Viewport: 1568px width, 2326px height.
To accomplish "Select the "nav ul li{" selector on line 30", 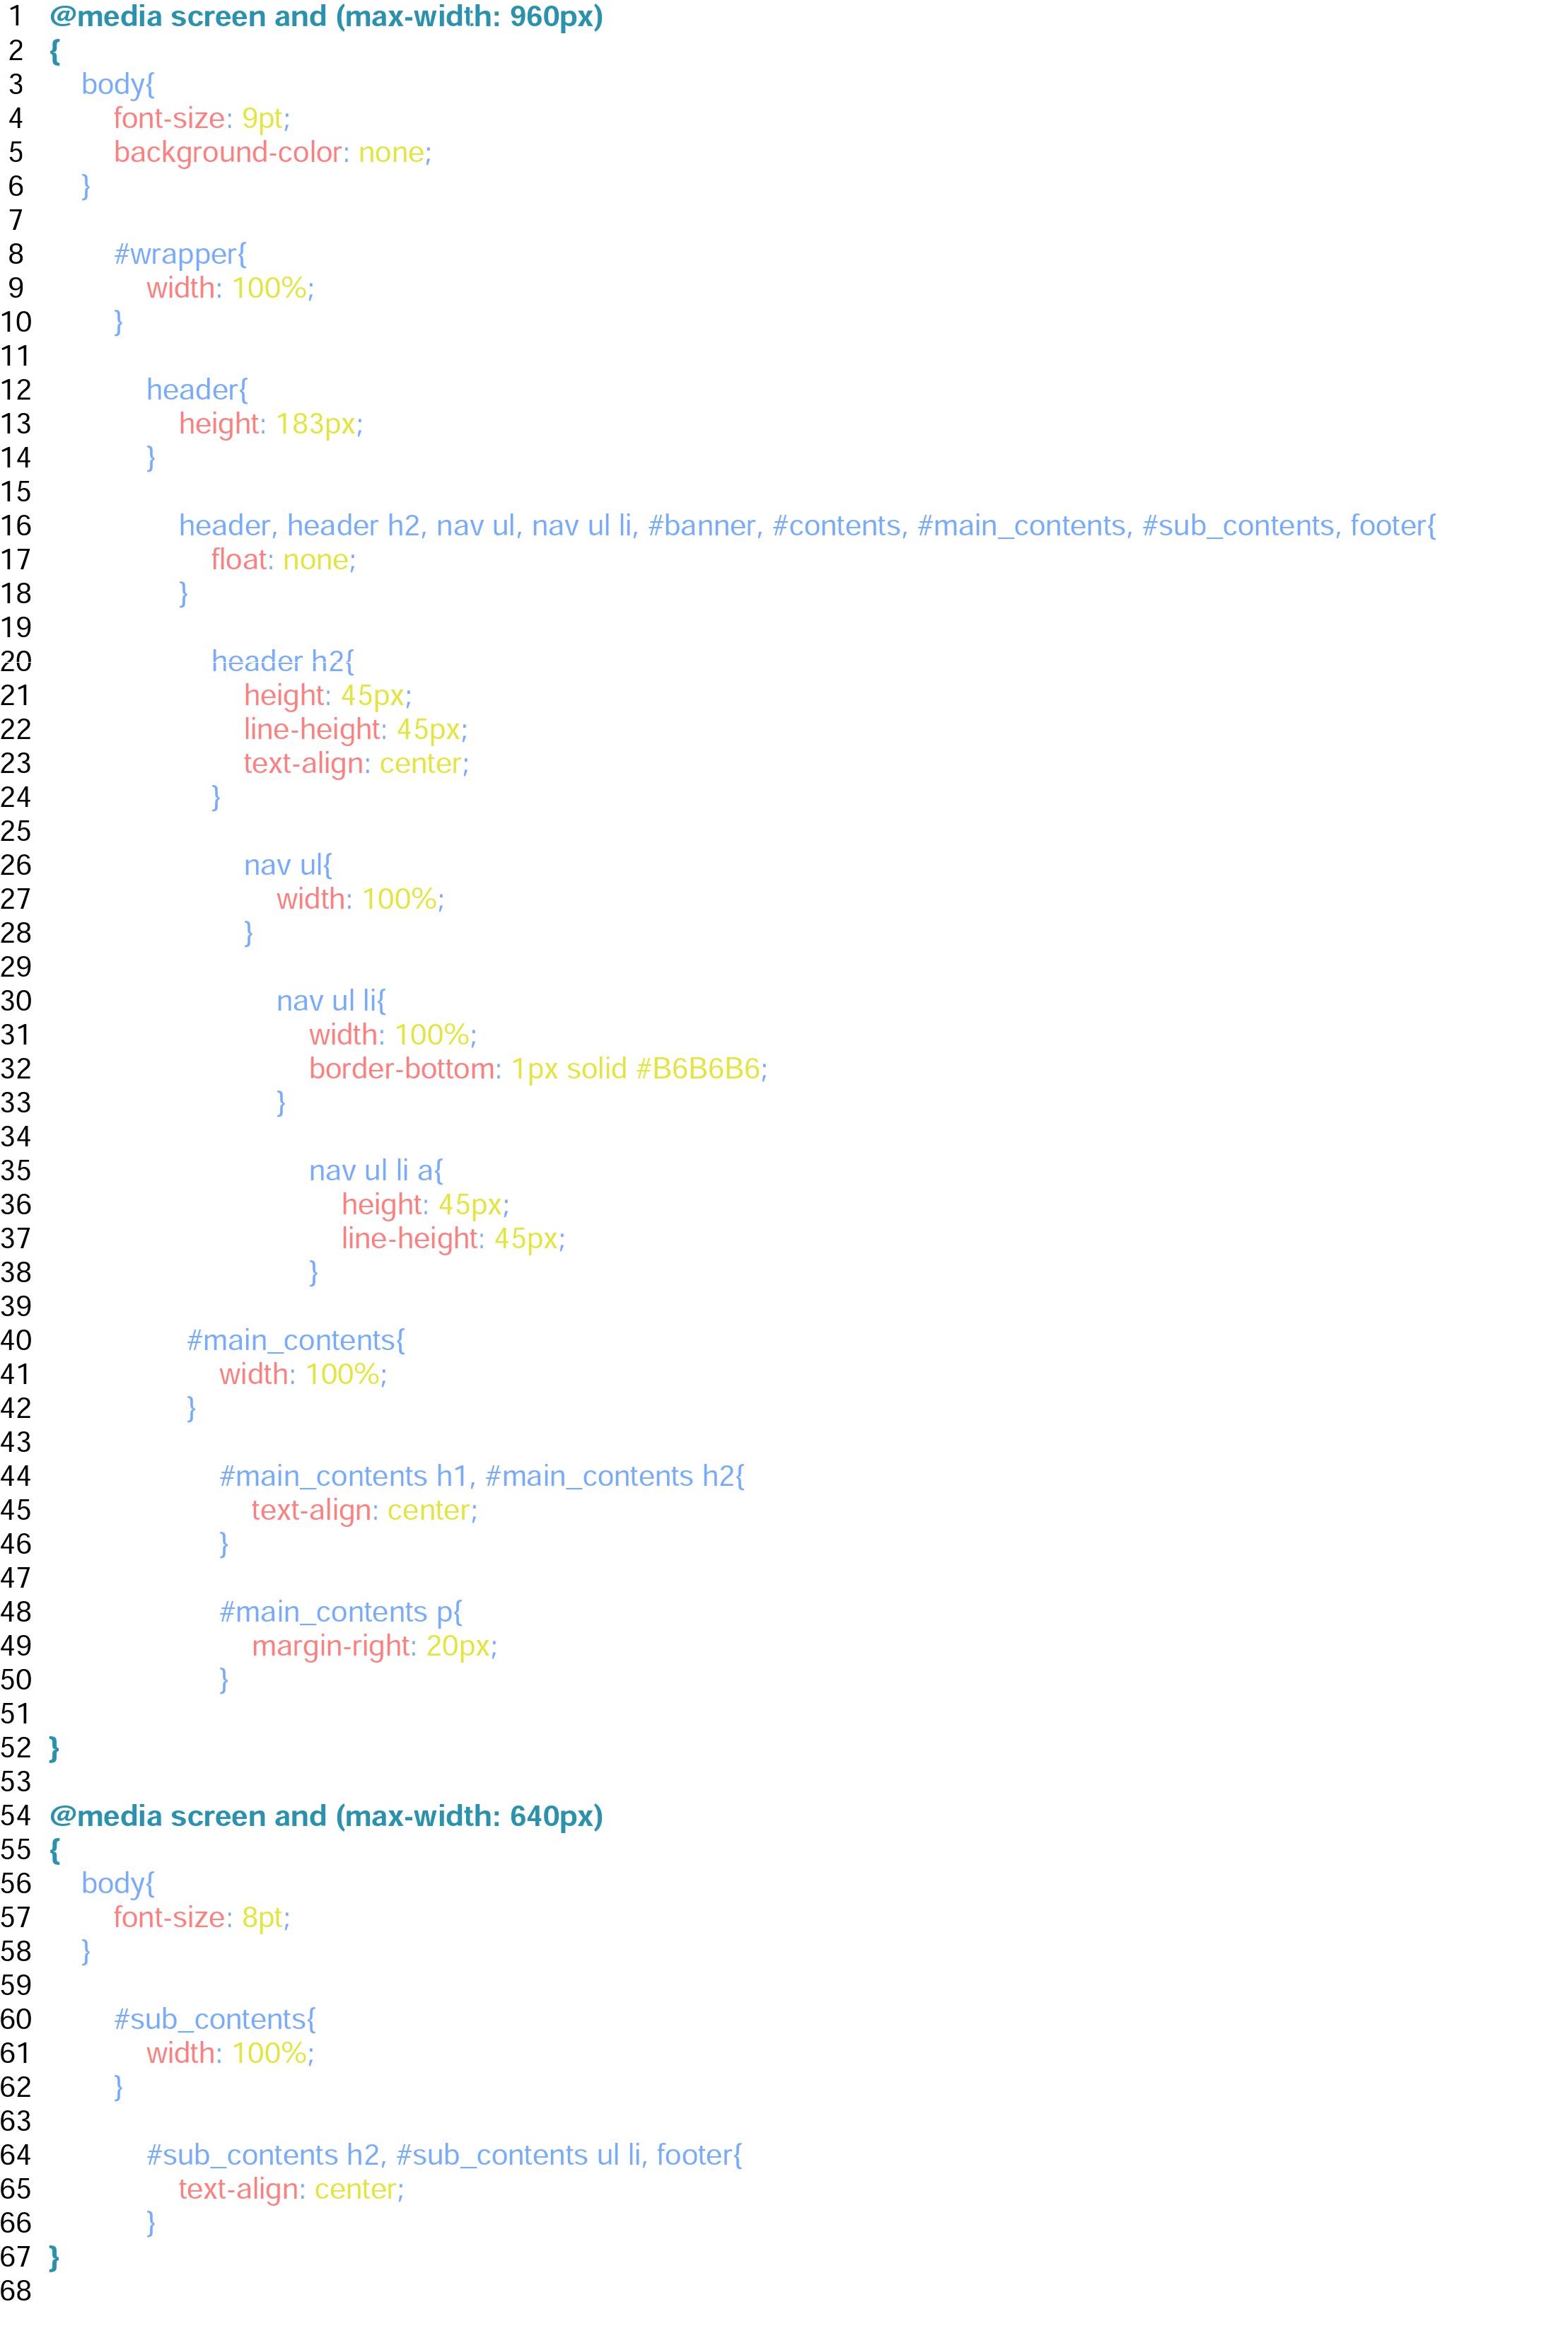I will coord(331,1002).
